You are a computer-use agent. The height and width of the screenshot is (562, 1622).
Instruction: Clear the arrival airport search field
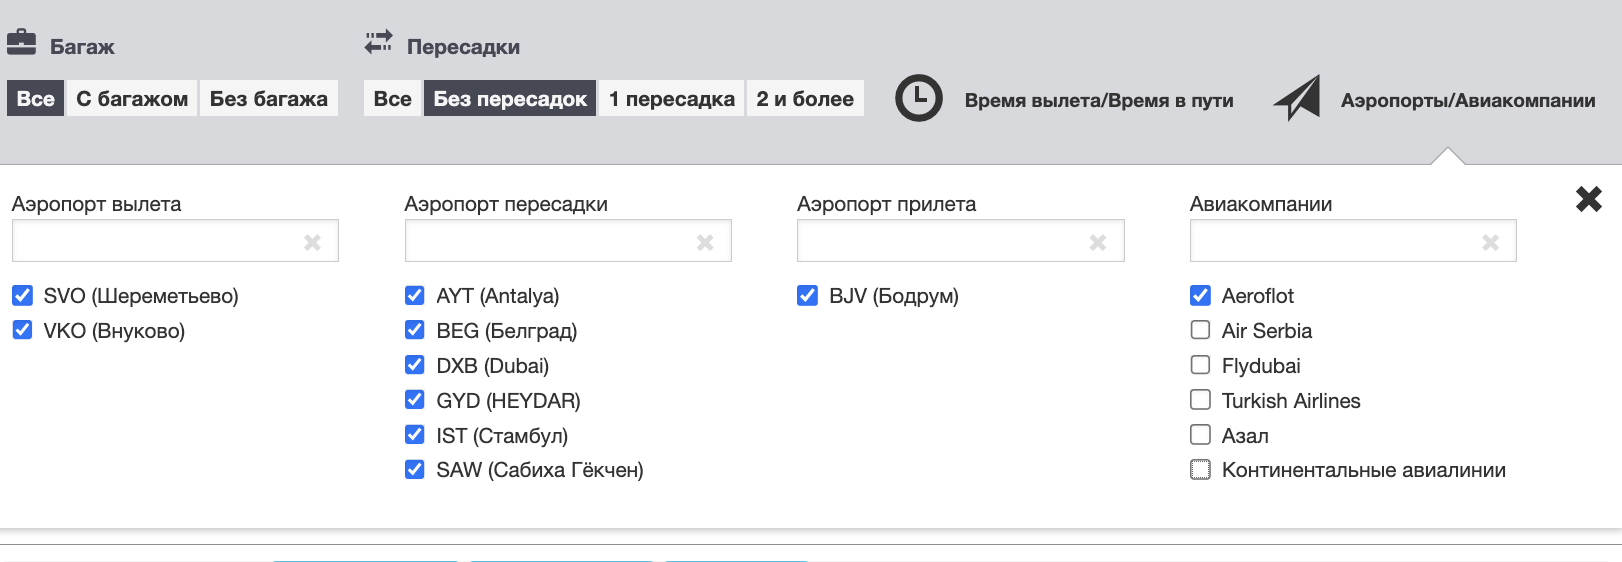(x=1098, y=242)
